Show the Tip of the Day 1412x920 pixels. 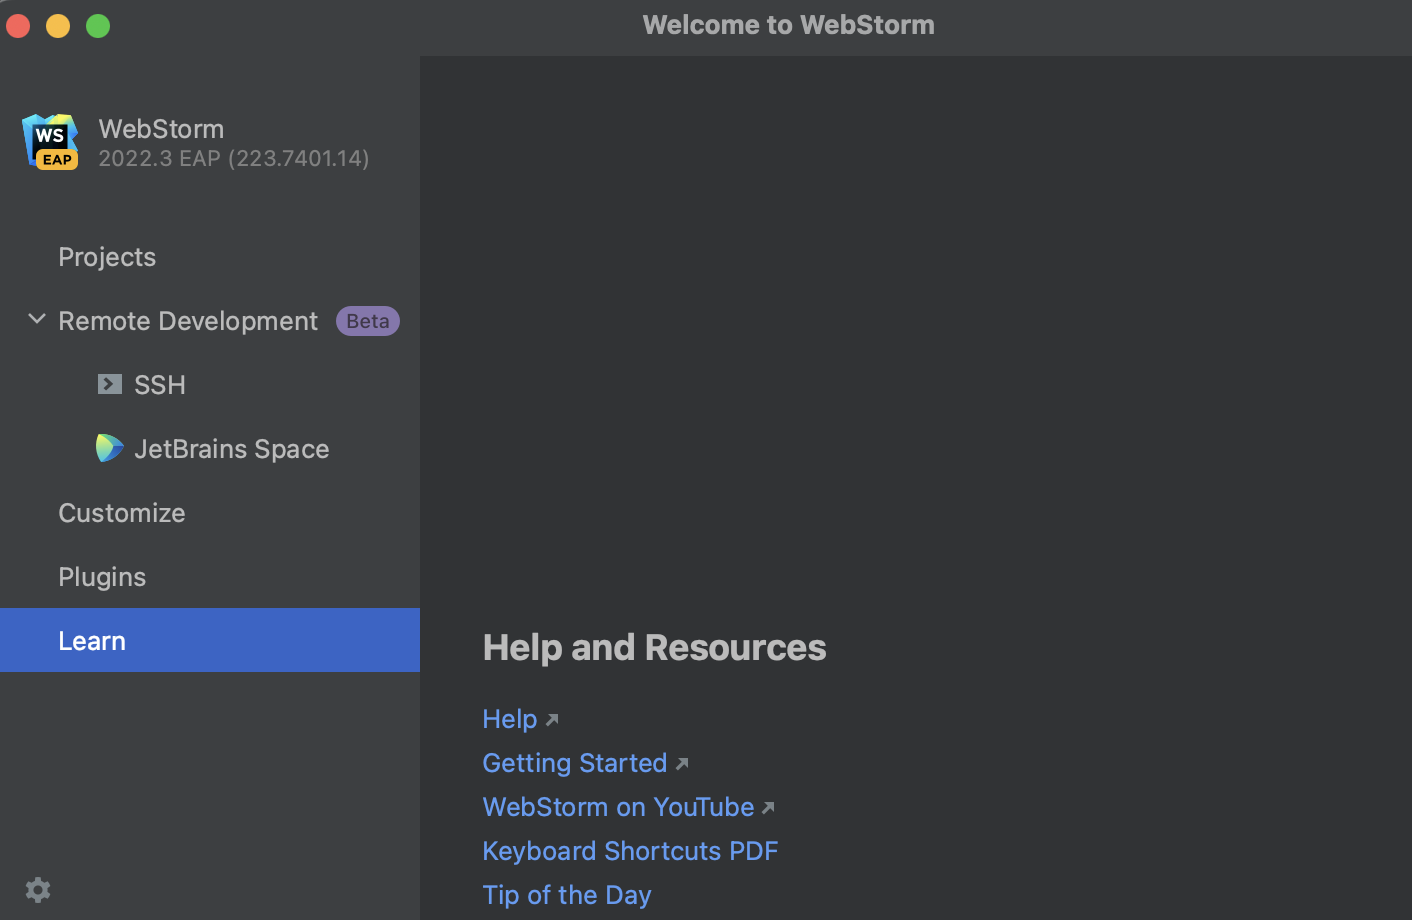567,895
